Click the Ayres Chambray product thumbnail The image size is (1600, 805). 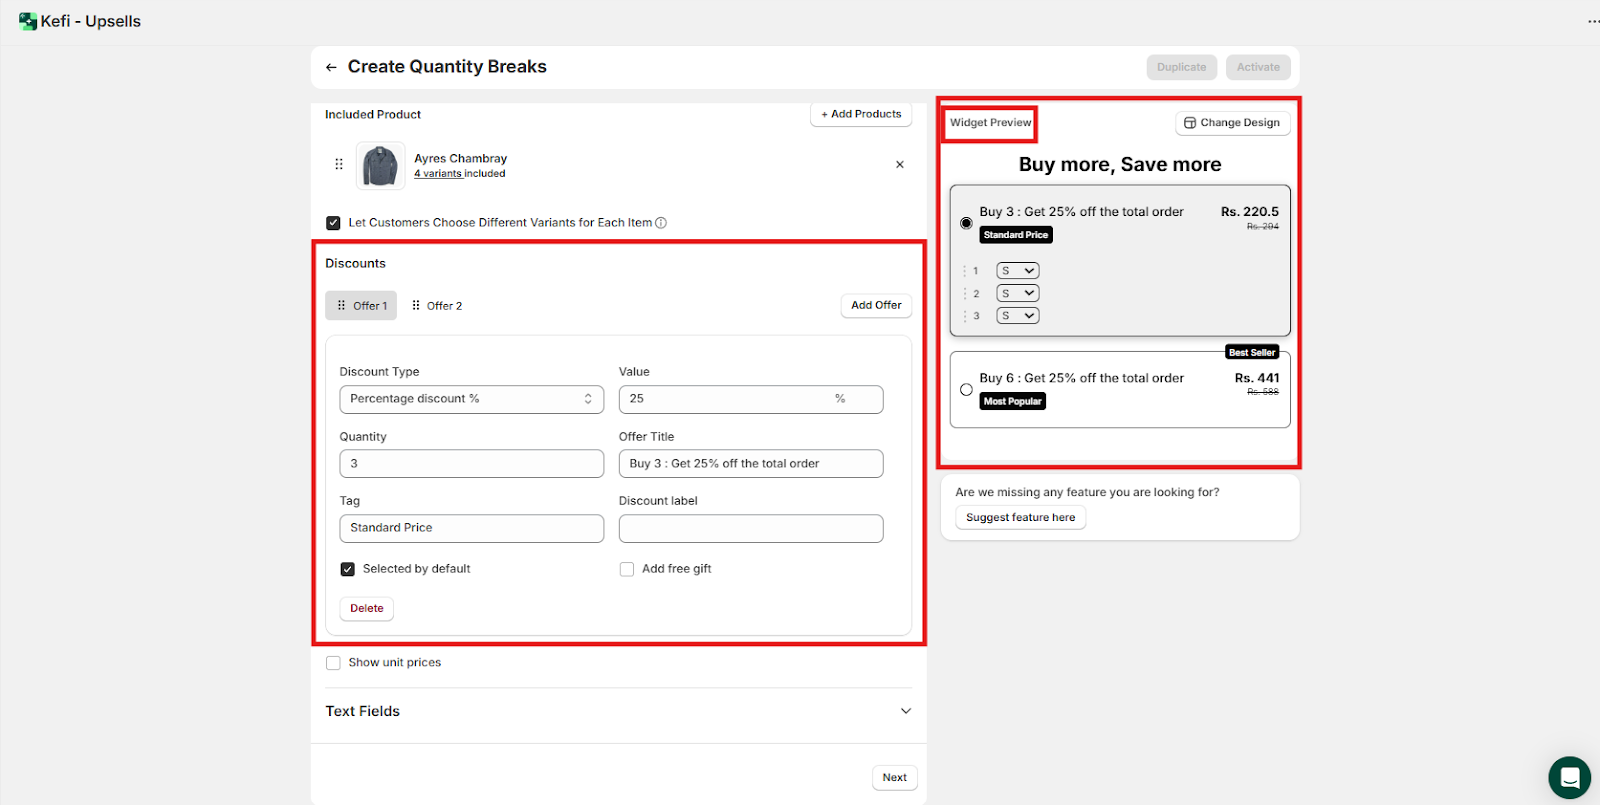click(380, 166)
